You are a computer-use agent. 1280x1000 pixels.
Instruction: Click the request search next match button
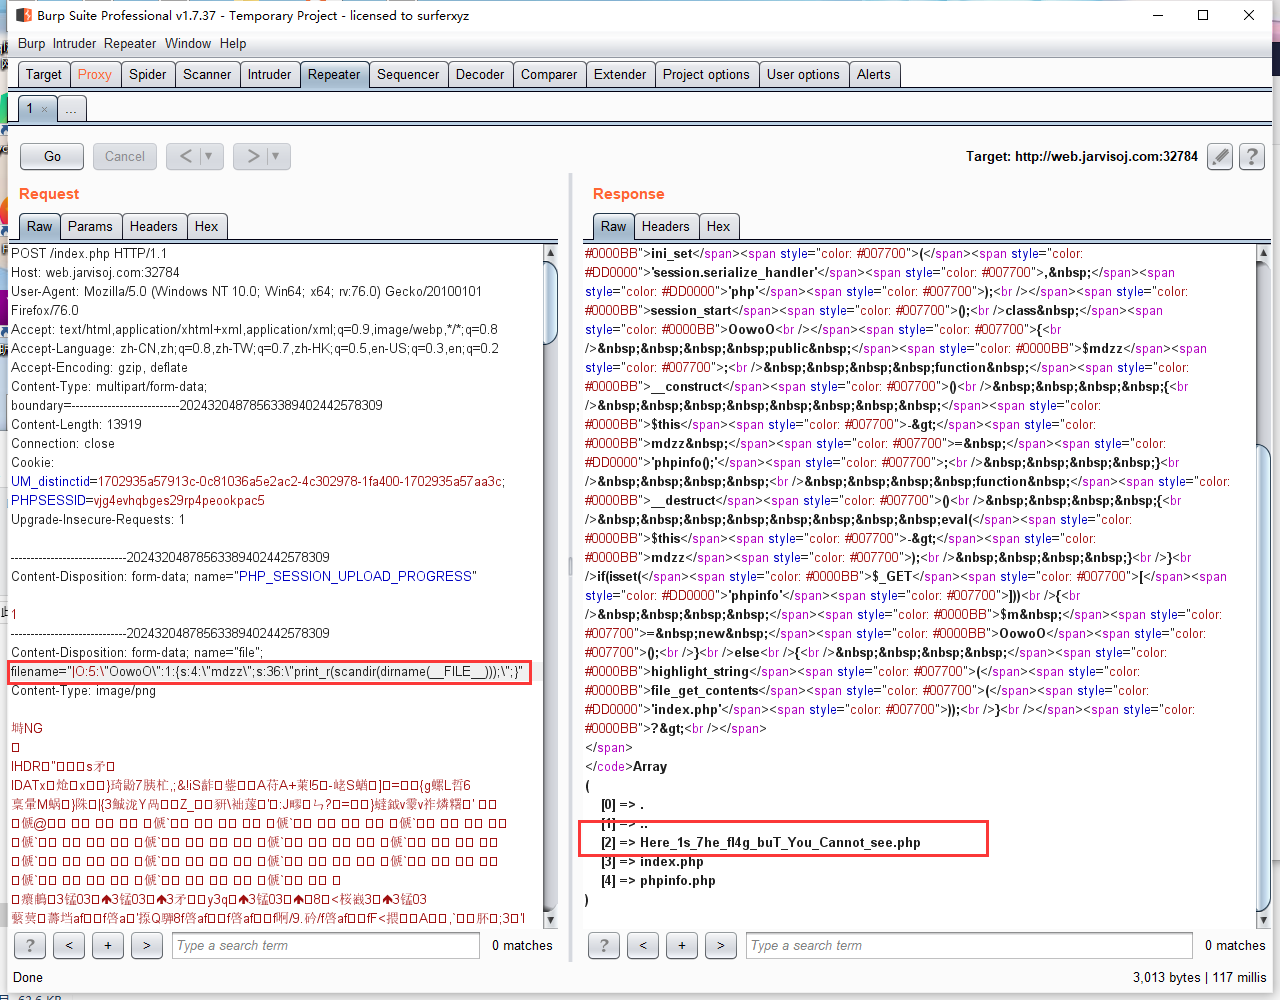pyautogui.click(x=147, y=945)
